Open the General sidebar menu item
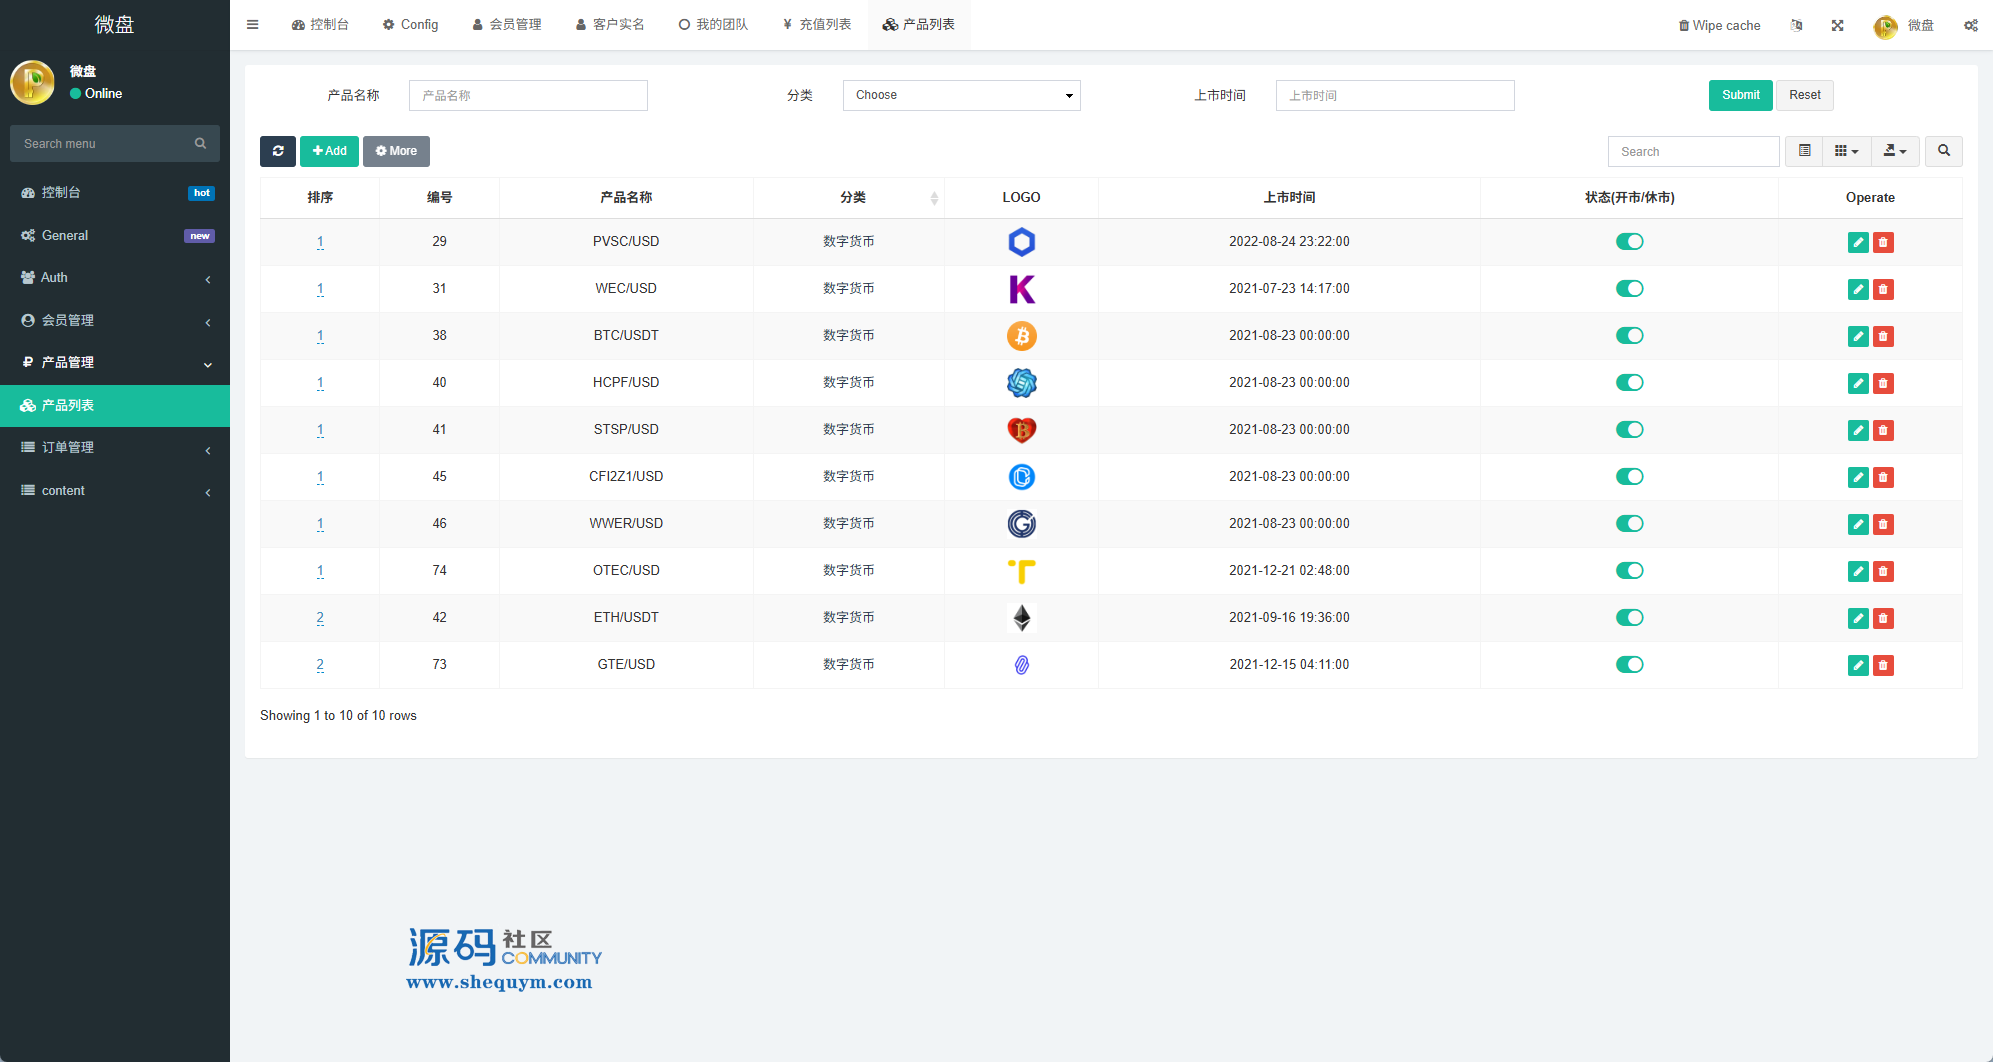 (115, 236)
